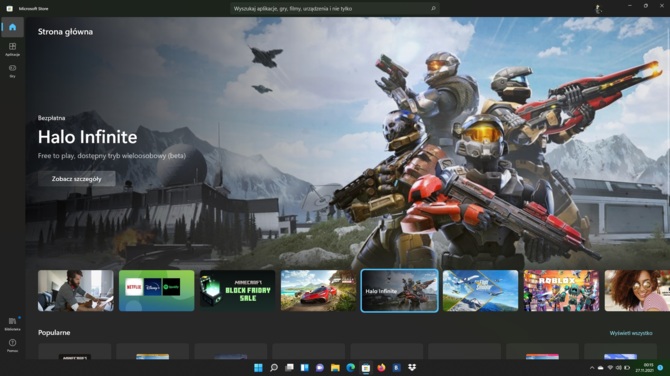Focus the store search field
This screenshot has width=670, height=376.
[x=335, y=8]
